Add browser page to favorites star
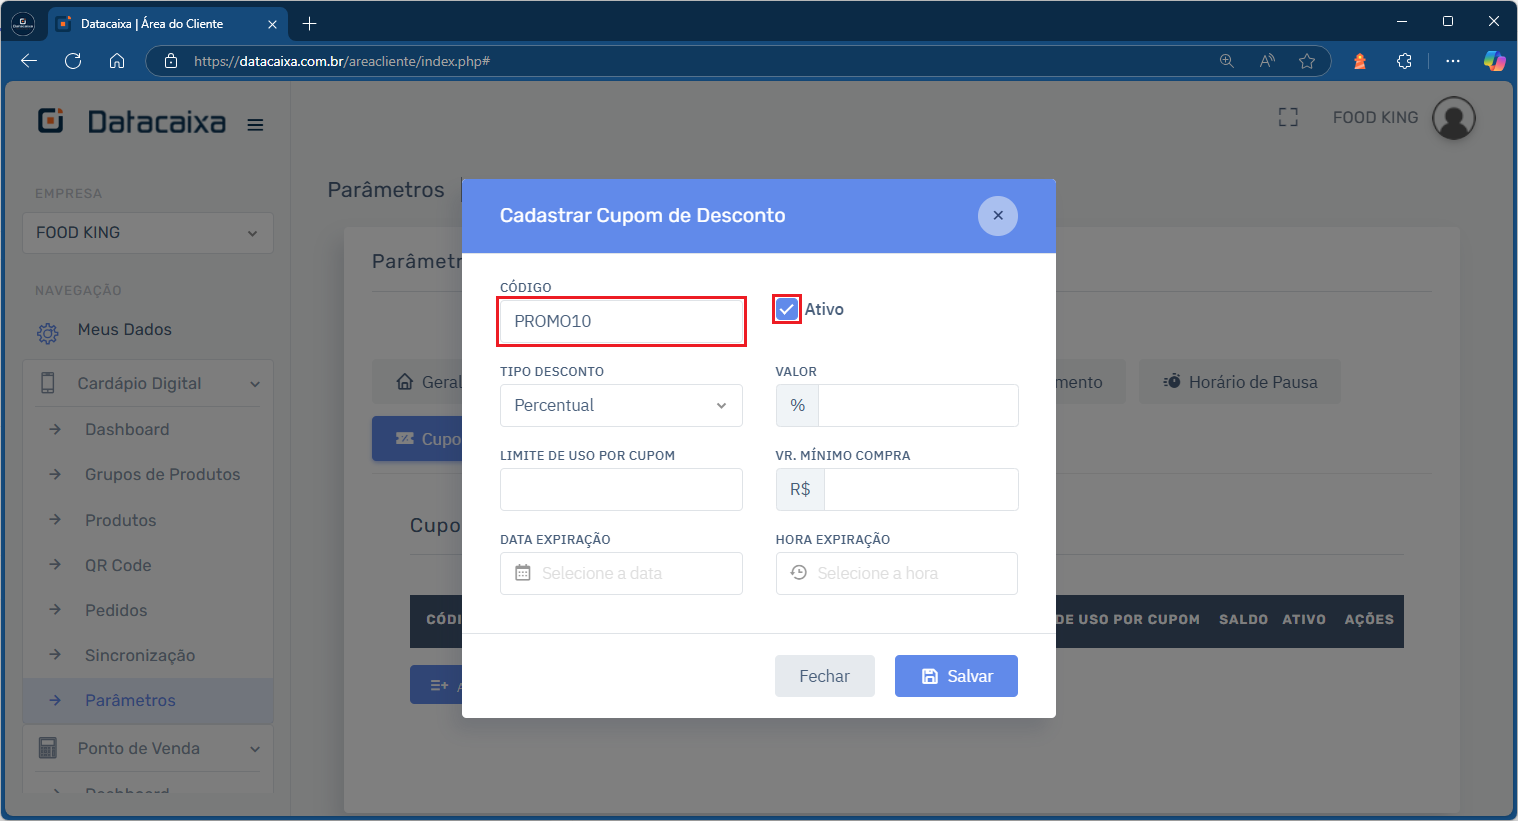Screen dimensions: 1518x821 [x=1306, y=61]
